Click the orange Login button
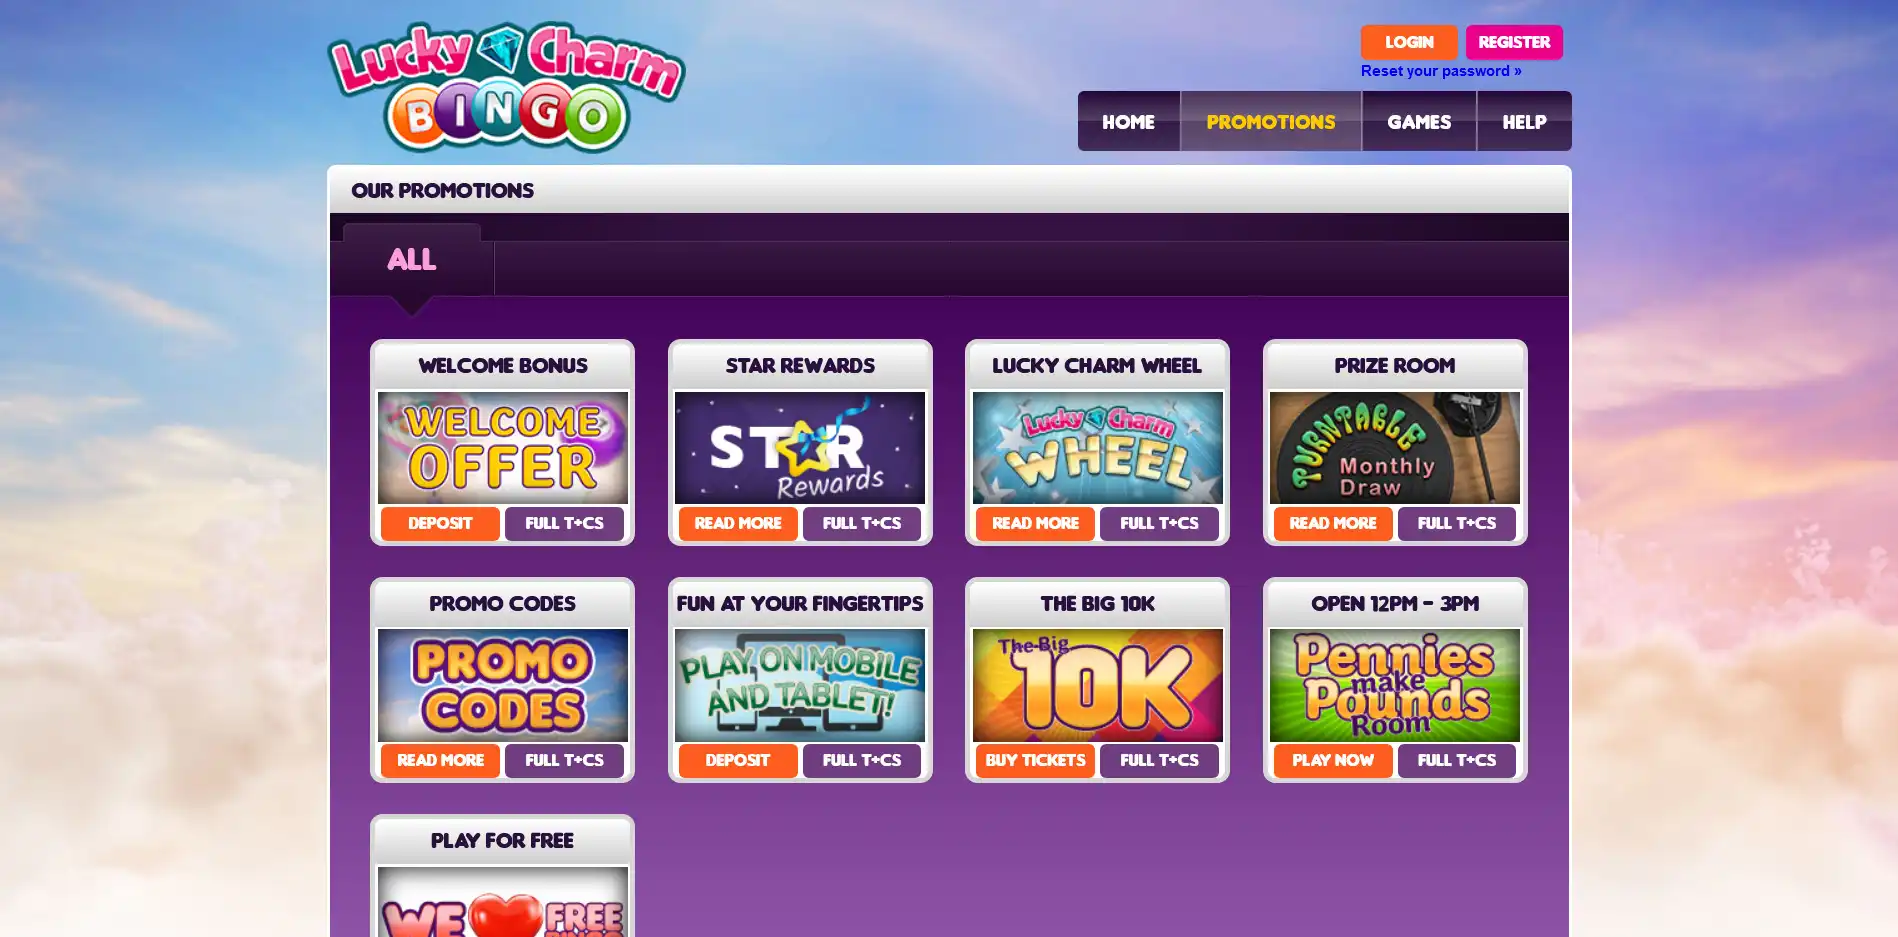1898x937 pixels. click(x=1409, y=42)
